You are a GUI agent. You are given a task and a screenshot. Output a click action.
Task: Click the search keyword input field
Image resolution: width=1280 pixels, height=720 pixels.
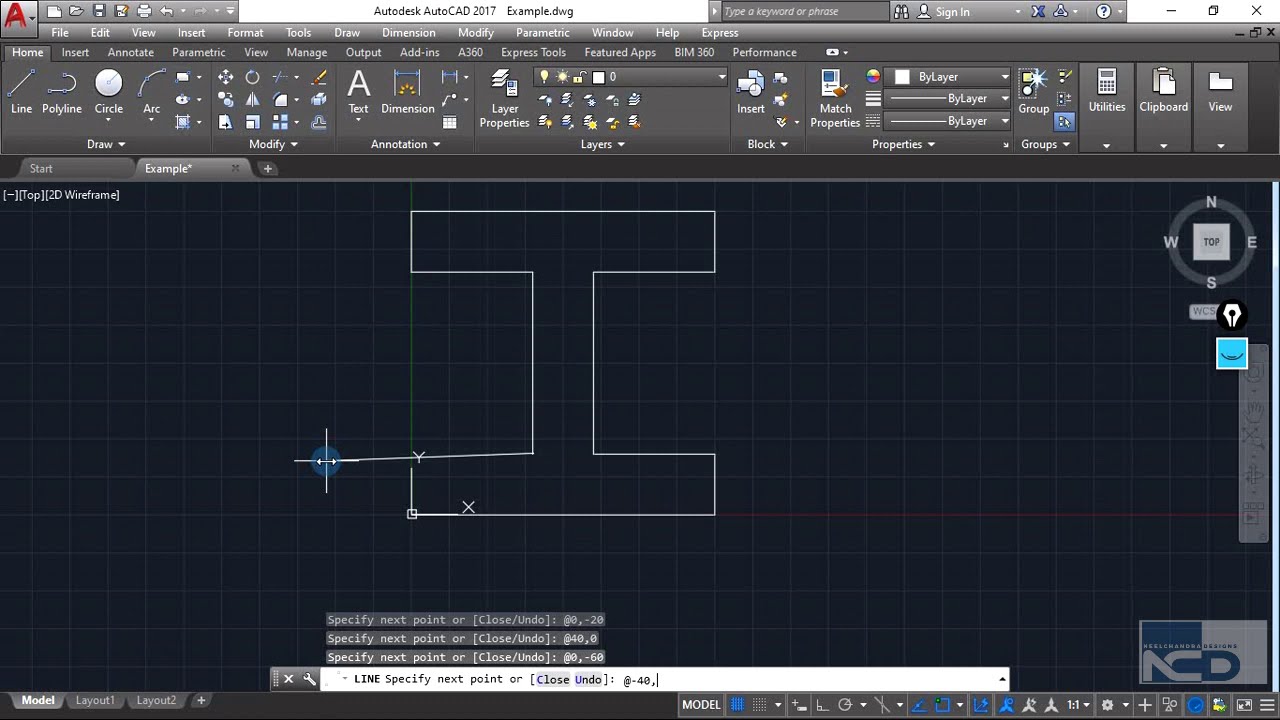[802, 12]
